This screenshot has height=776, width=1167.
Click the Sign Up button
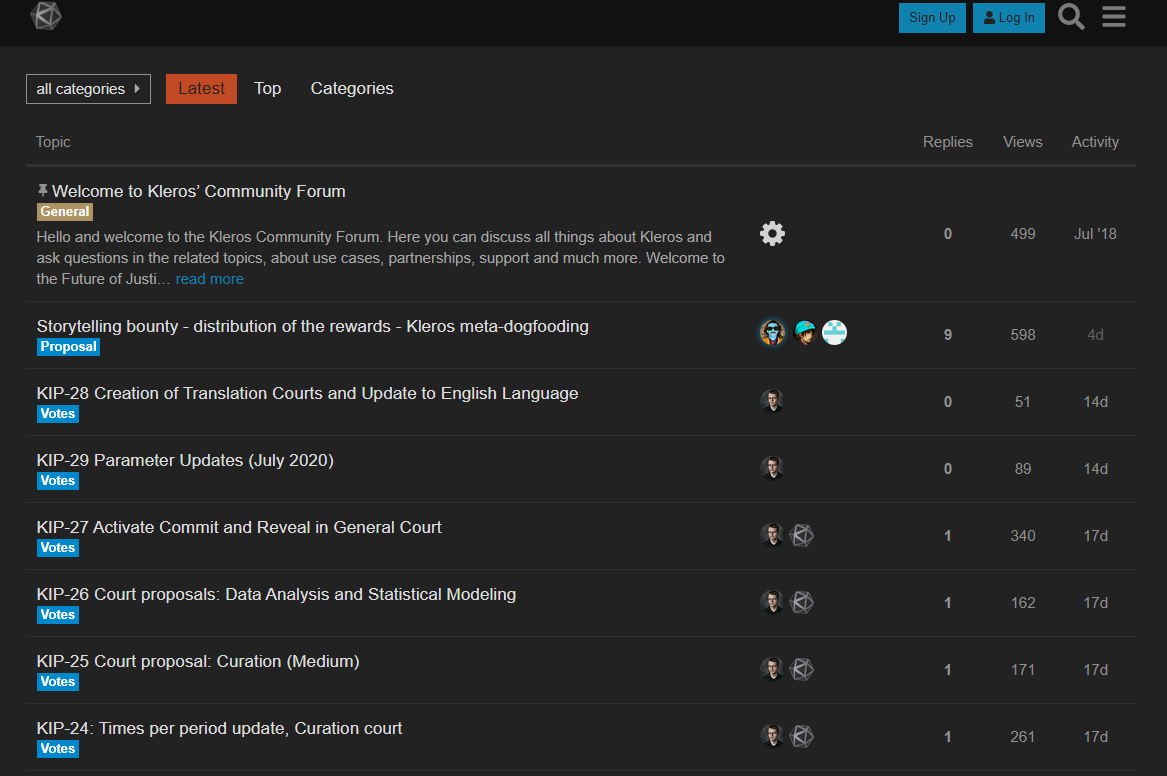(932, 18)
